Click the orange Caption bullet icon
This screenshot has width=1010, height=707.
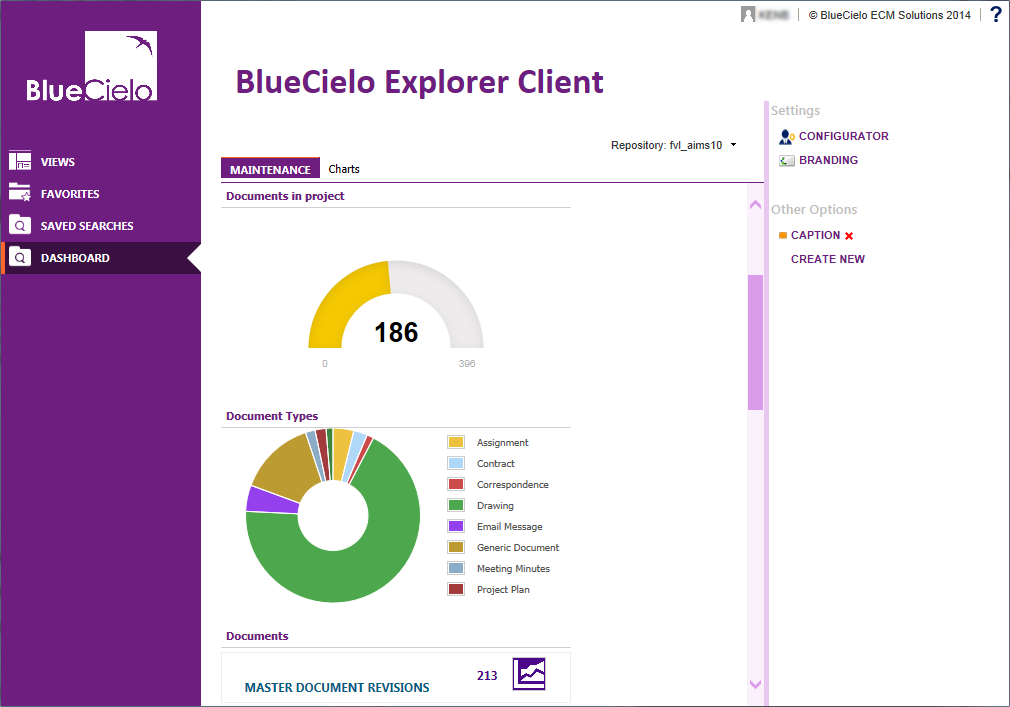[783, 235]
